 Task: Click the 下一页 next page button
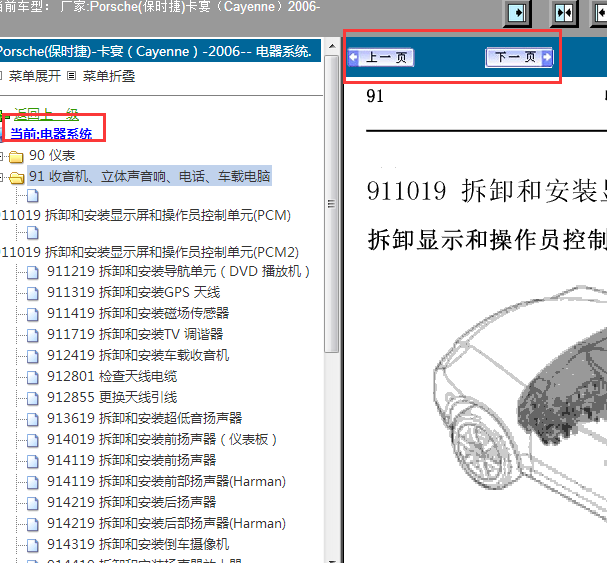coord(519,58)
